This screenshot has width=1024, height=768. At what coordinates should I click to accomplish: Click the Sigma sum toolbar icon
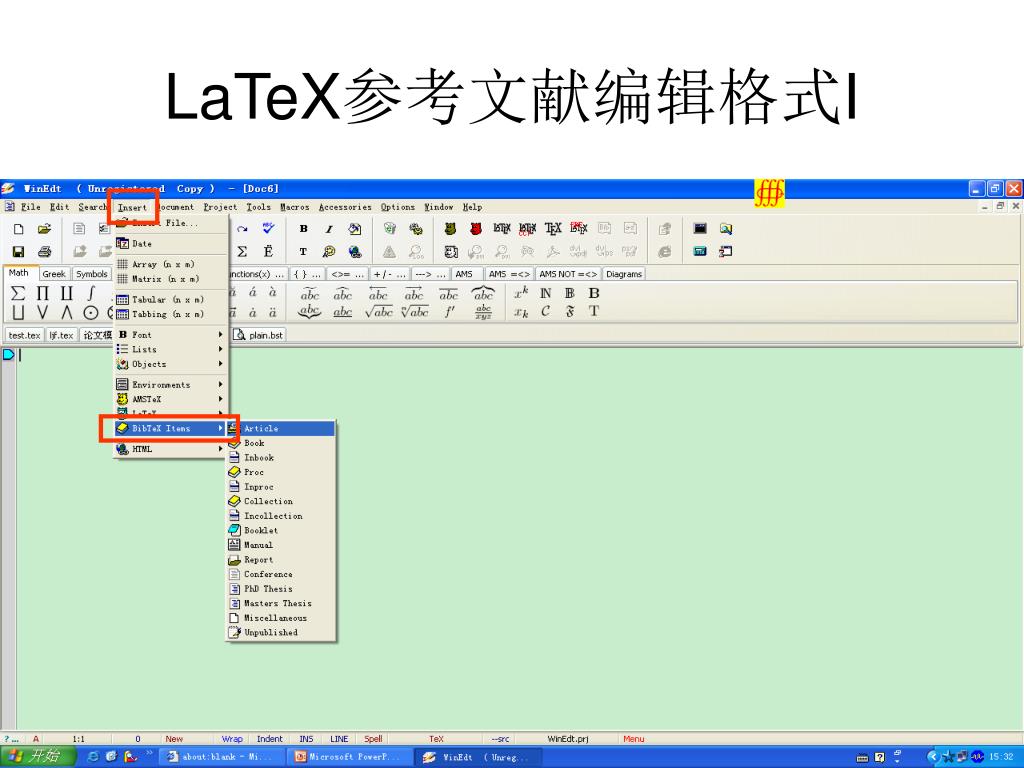242,251
